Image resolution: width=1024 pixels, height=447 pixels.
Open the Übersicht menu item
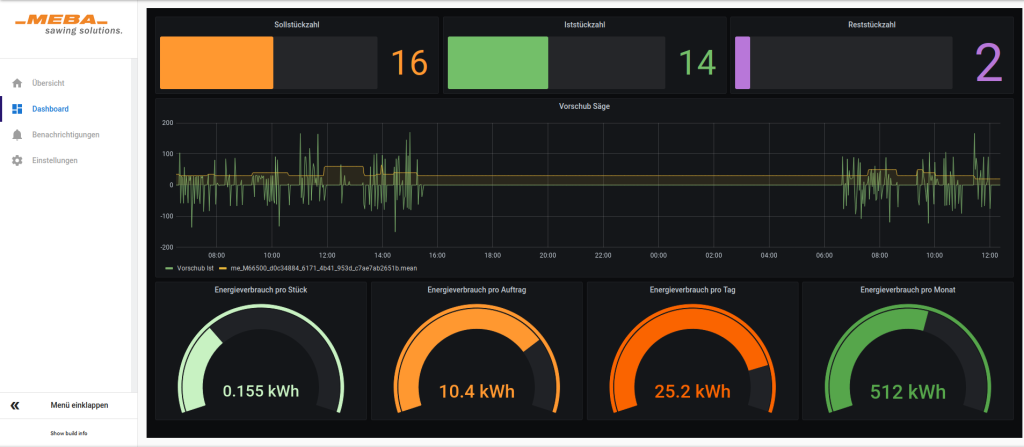[x=48, y=83]
